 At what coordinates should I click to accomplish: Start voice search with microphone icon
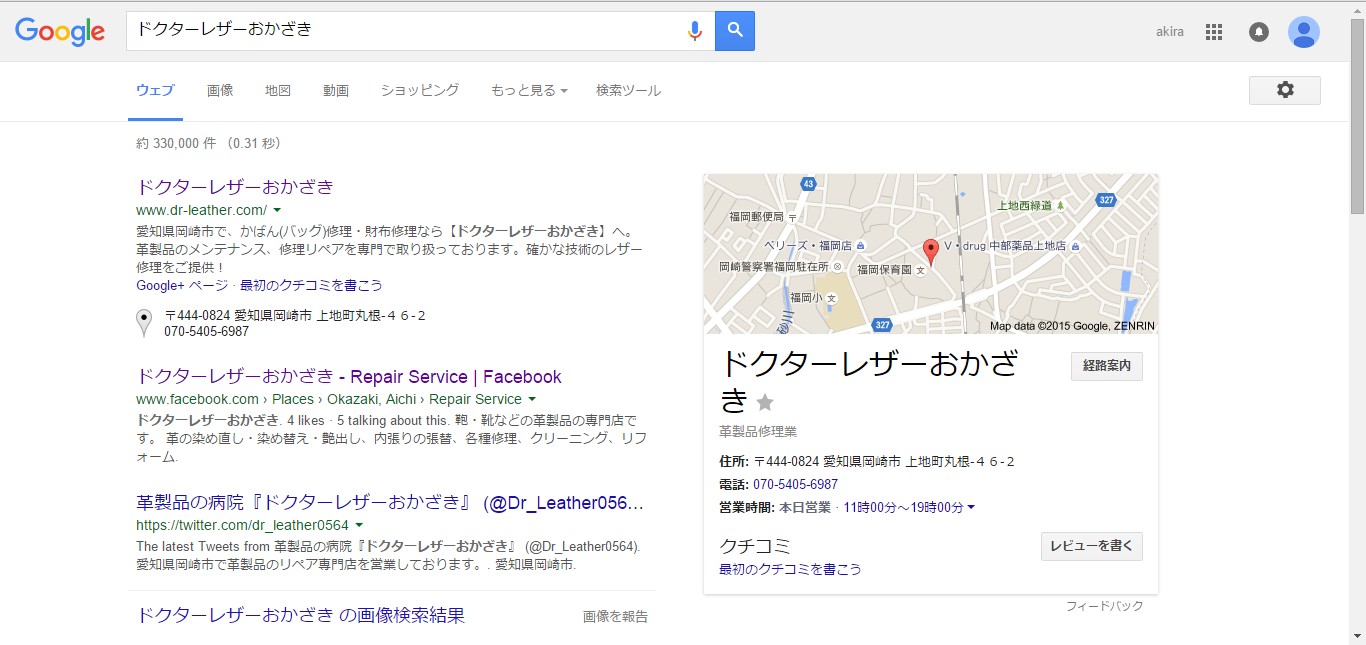[x=695, y=31]
